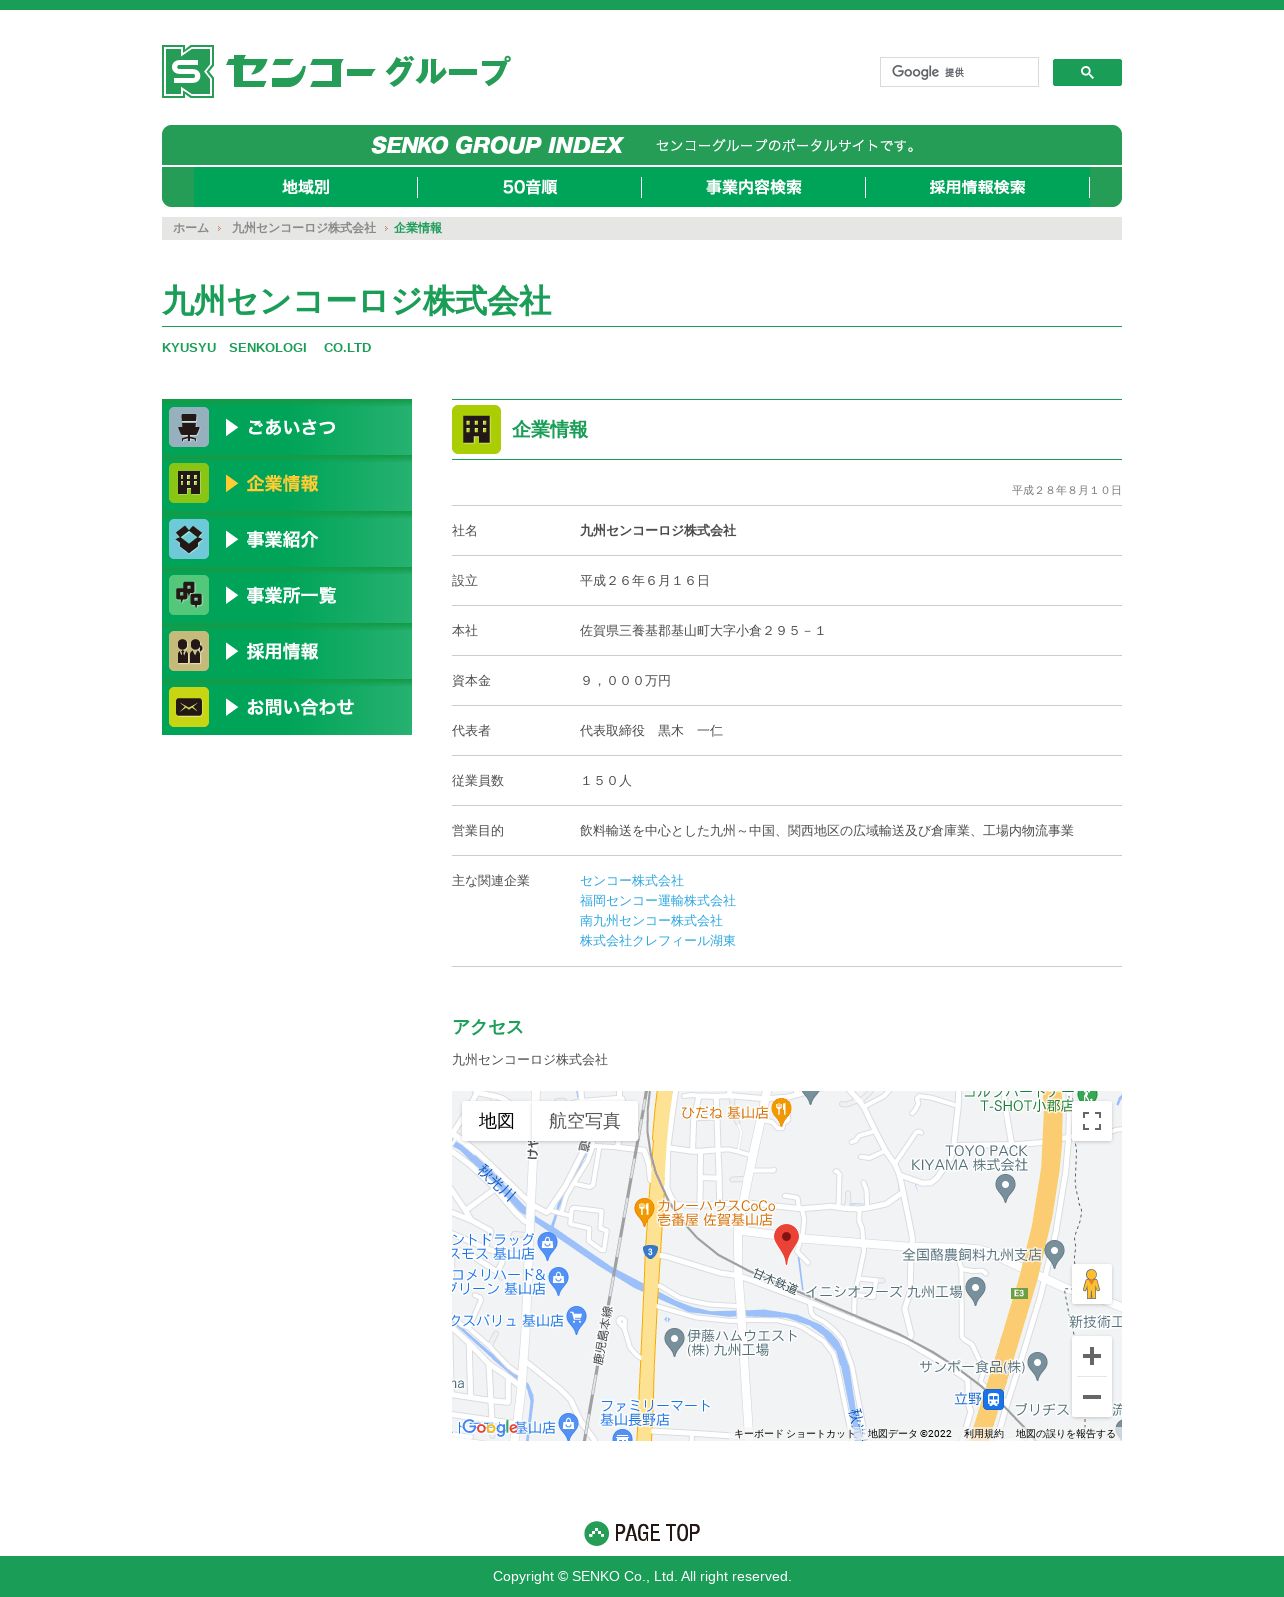This screenshot has height=1597, width=1284.
Task: Select 企業情報 in the sidebar
Action: click(287, 483)
